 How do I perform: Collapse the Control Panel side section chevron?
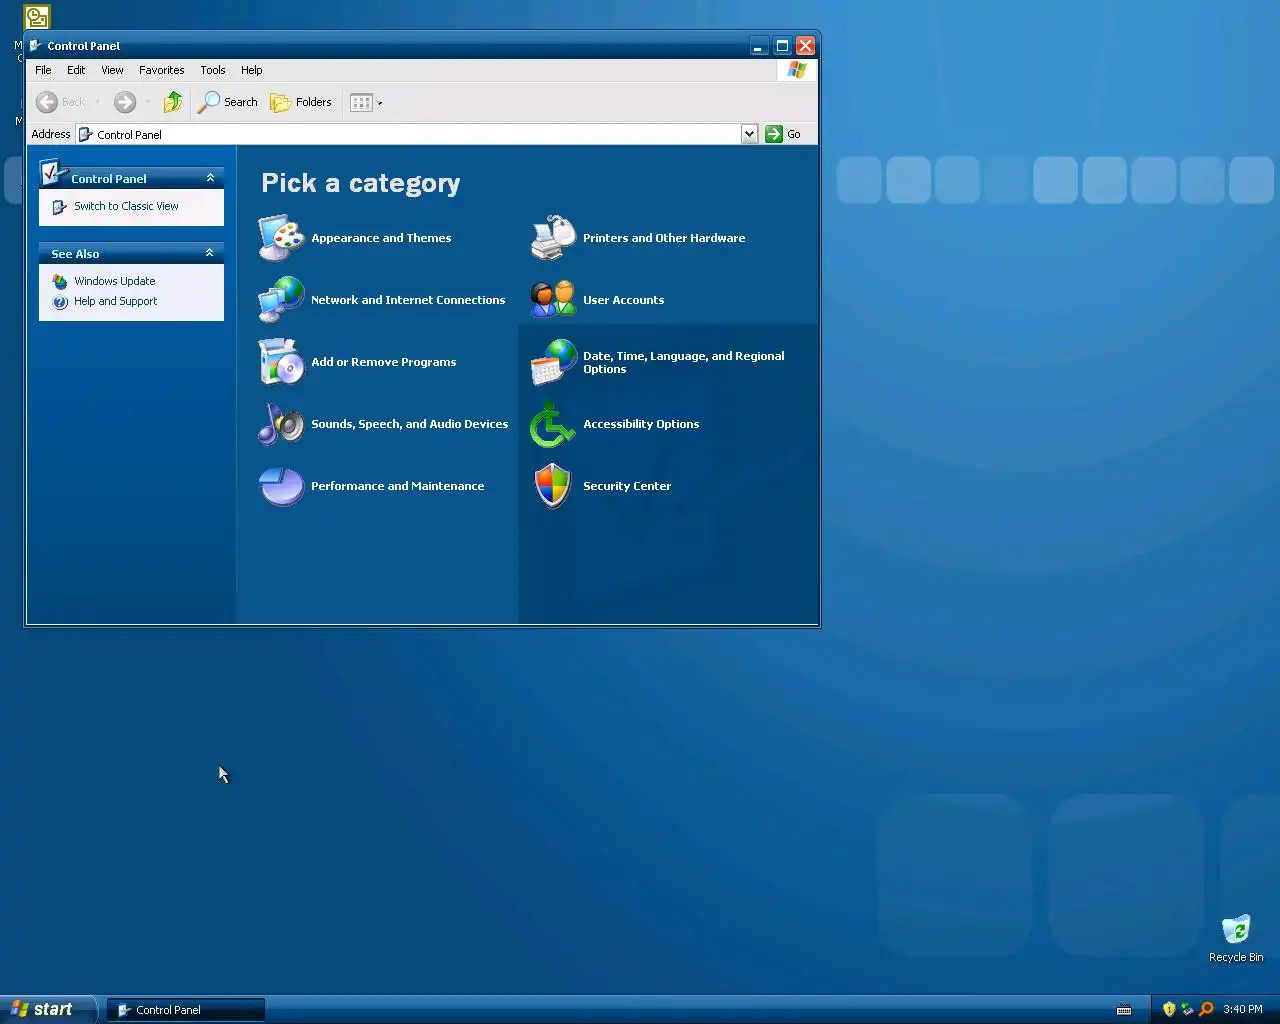click(x=210, y=178)
